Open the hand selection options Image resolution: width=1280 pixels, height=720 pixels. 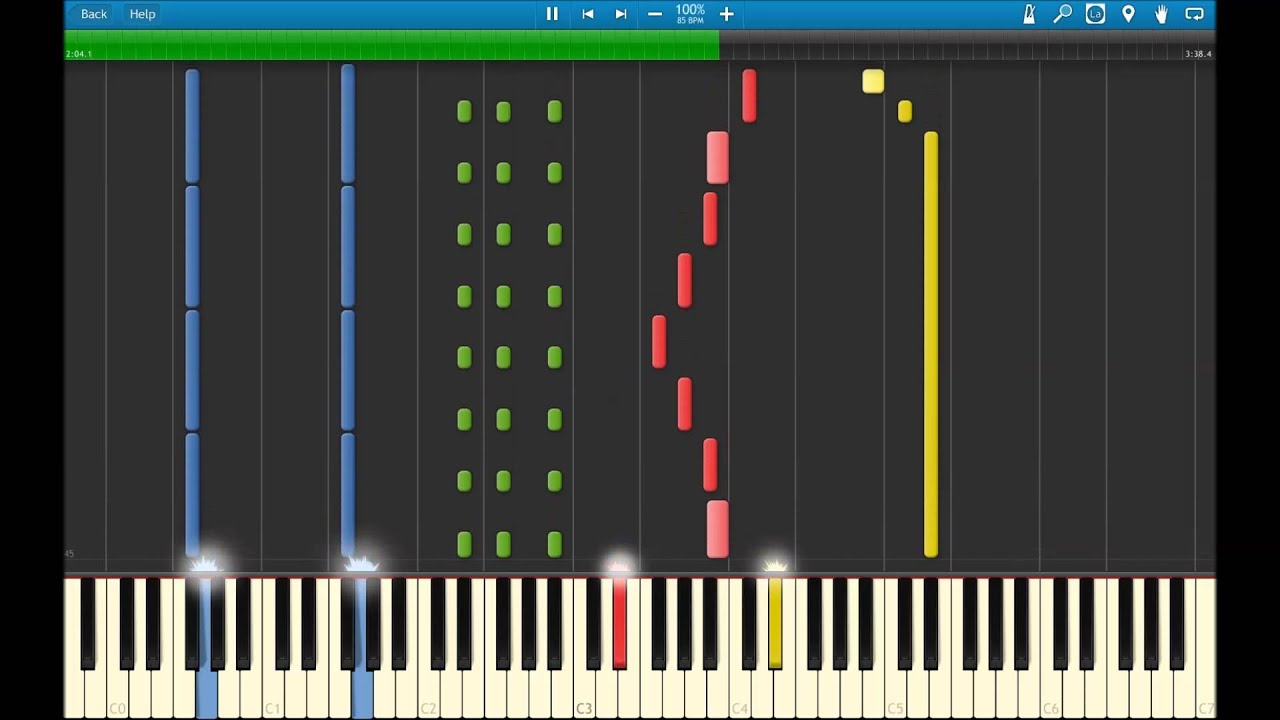pyautogui.click(x=1161, y=14)
